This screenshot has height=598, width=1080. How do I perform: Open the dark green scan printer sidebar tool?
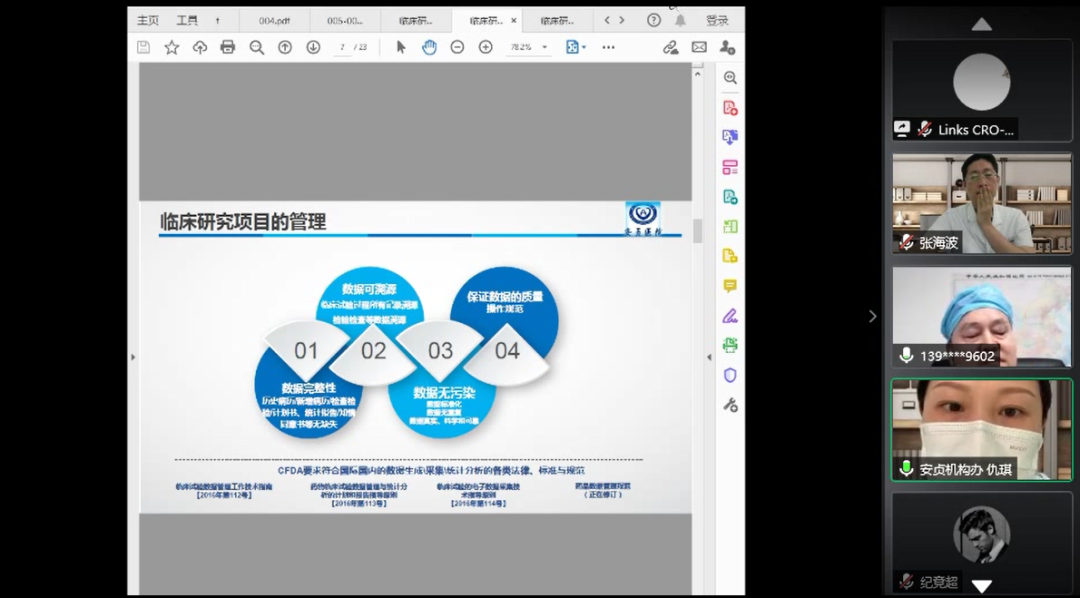pyautogui.click(x=730, y=345)
